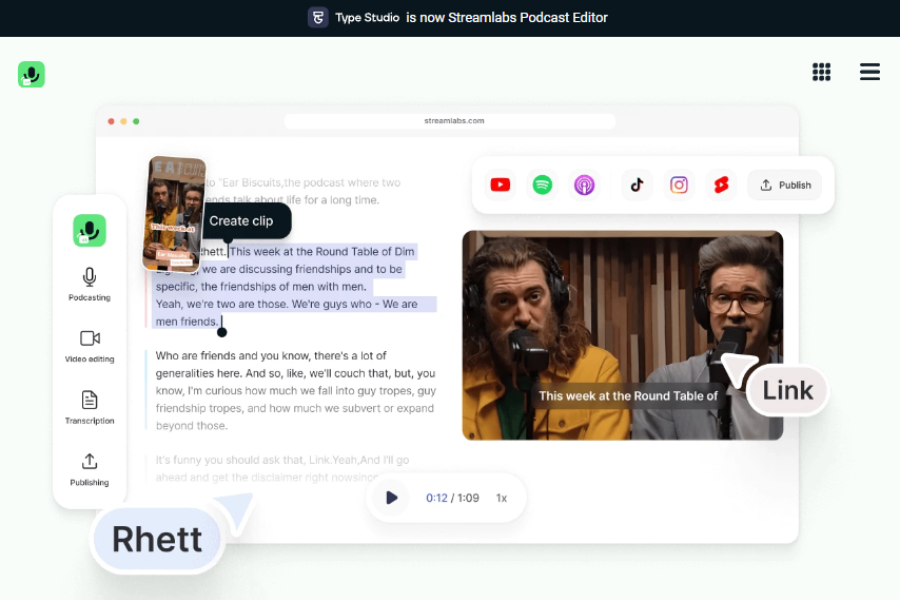The width and height of the screenshot is (900, 600).
Task: Select the Instagram publish icon
Action: pyautogui.click(x=679, y=185)
